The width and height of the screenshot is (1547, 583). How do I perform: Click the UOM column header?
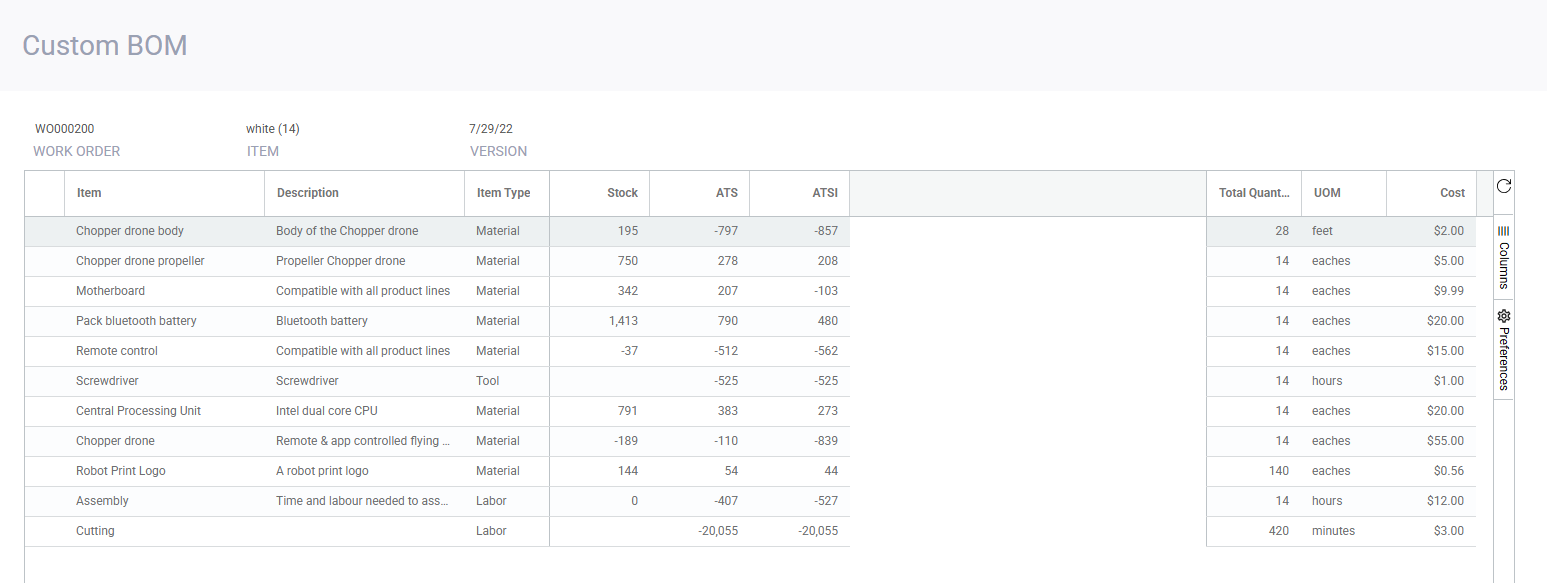[1326, 193]
